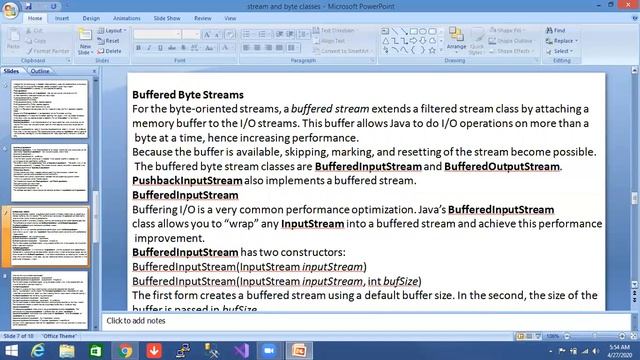
Task: Go to next slide button
Action: (635, 301)
